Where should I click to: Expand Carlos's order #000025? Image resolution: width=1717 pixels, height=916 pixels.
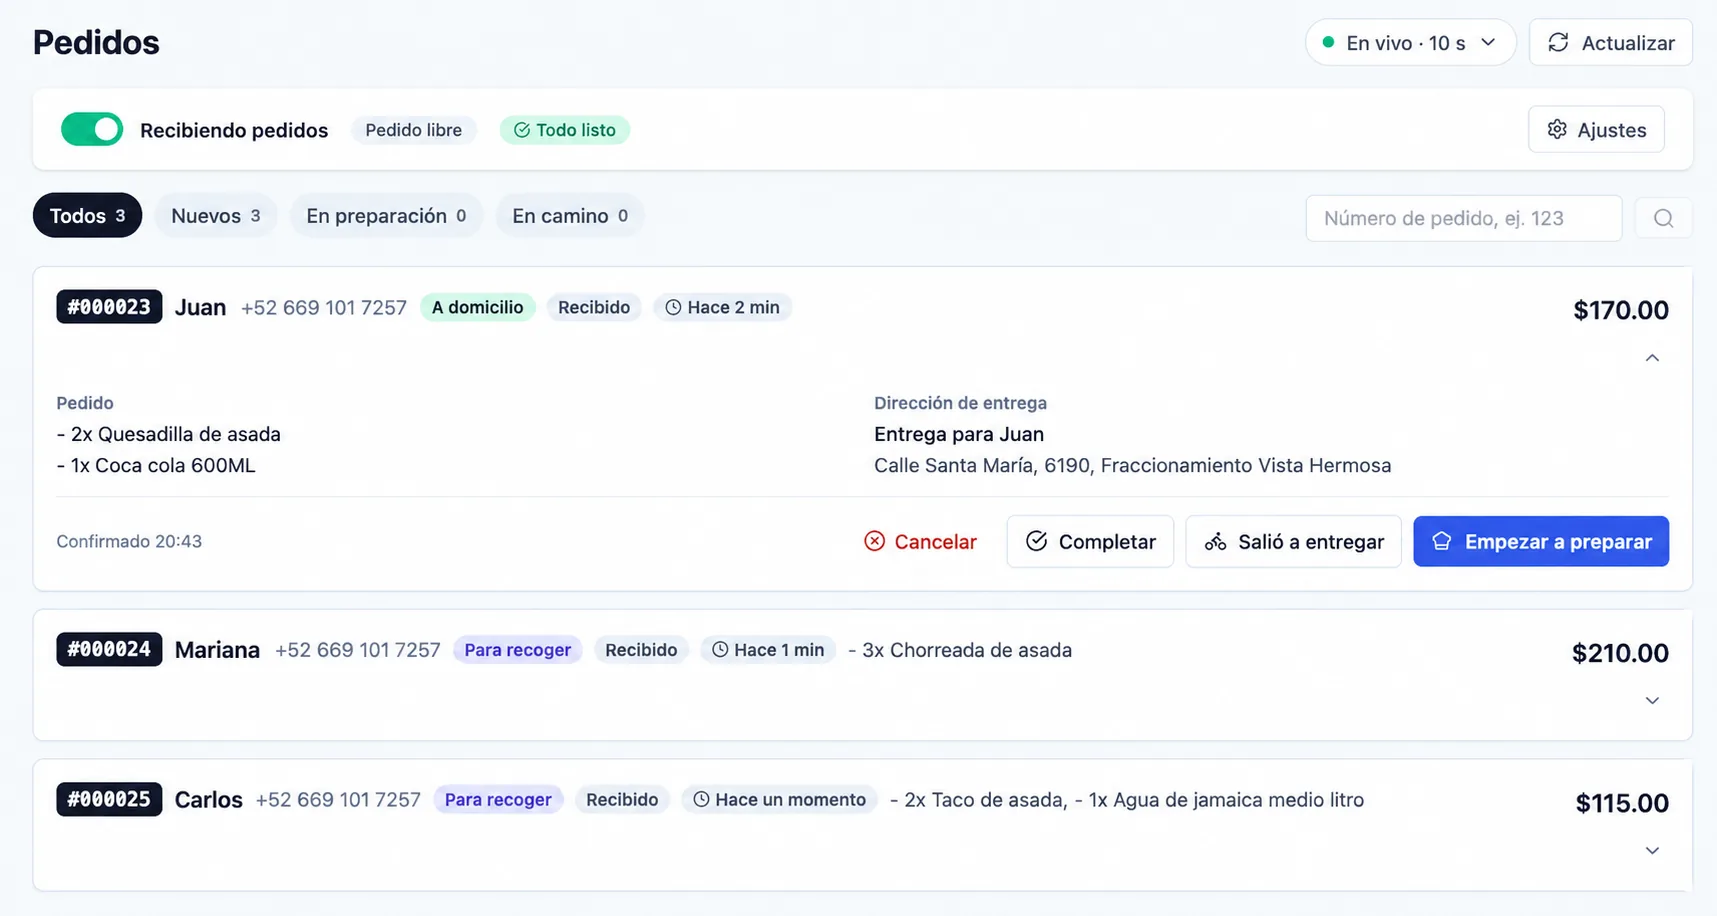(1652, 851)
